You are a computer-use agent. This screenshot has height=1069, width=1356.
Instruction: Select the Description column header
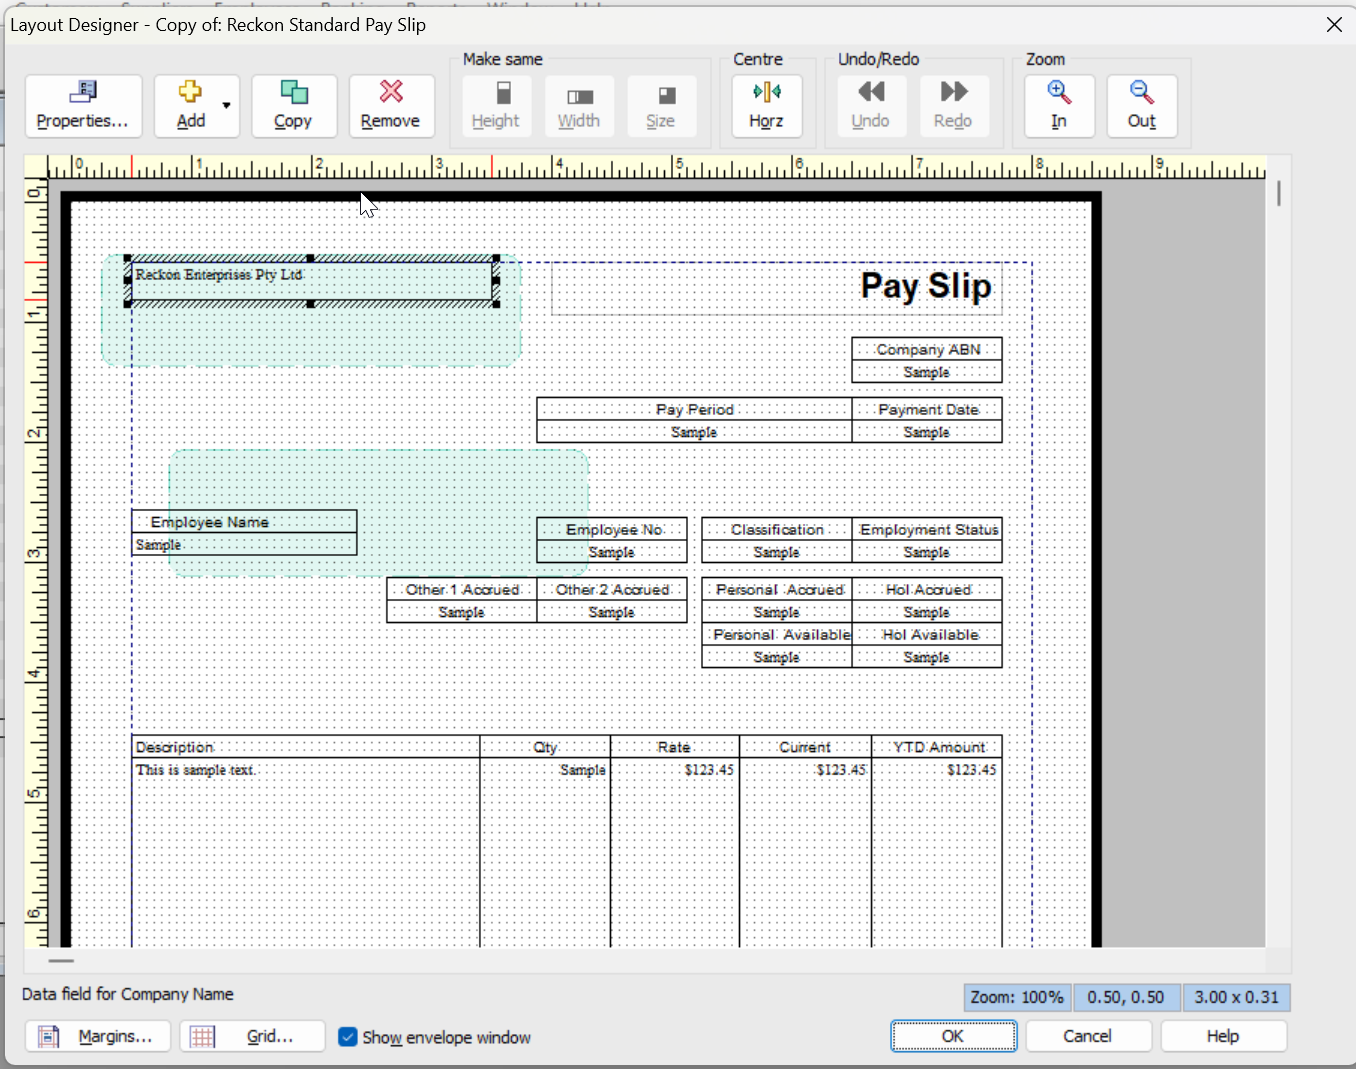point(306,747)
